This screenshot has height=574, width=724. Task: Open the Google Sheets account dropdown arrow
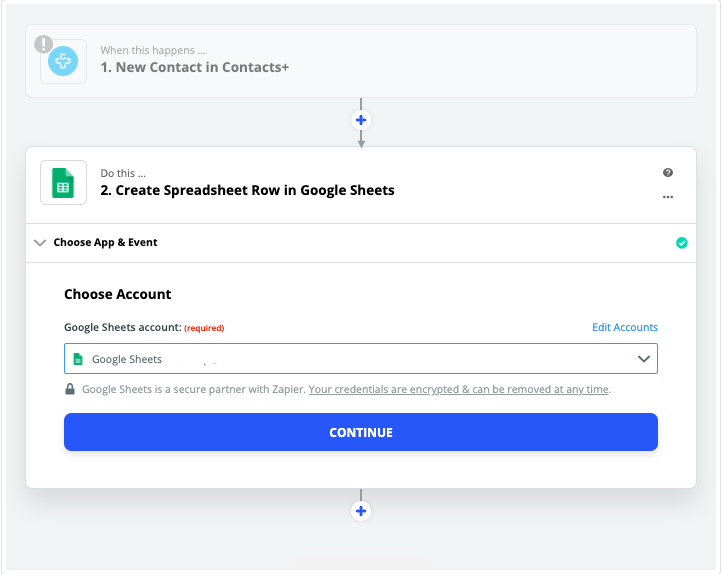pos(644,359)
